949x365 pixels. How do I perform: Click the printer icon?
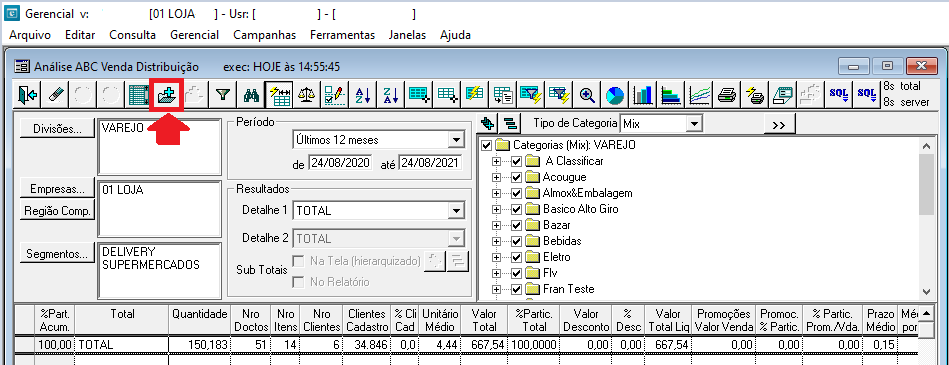click(727, 95)
